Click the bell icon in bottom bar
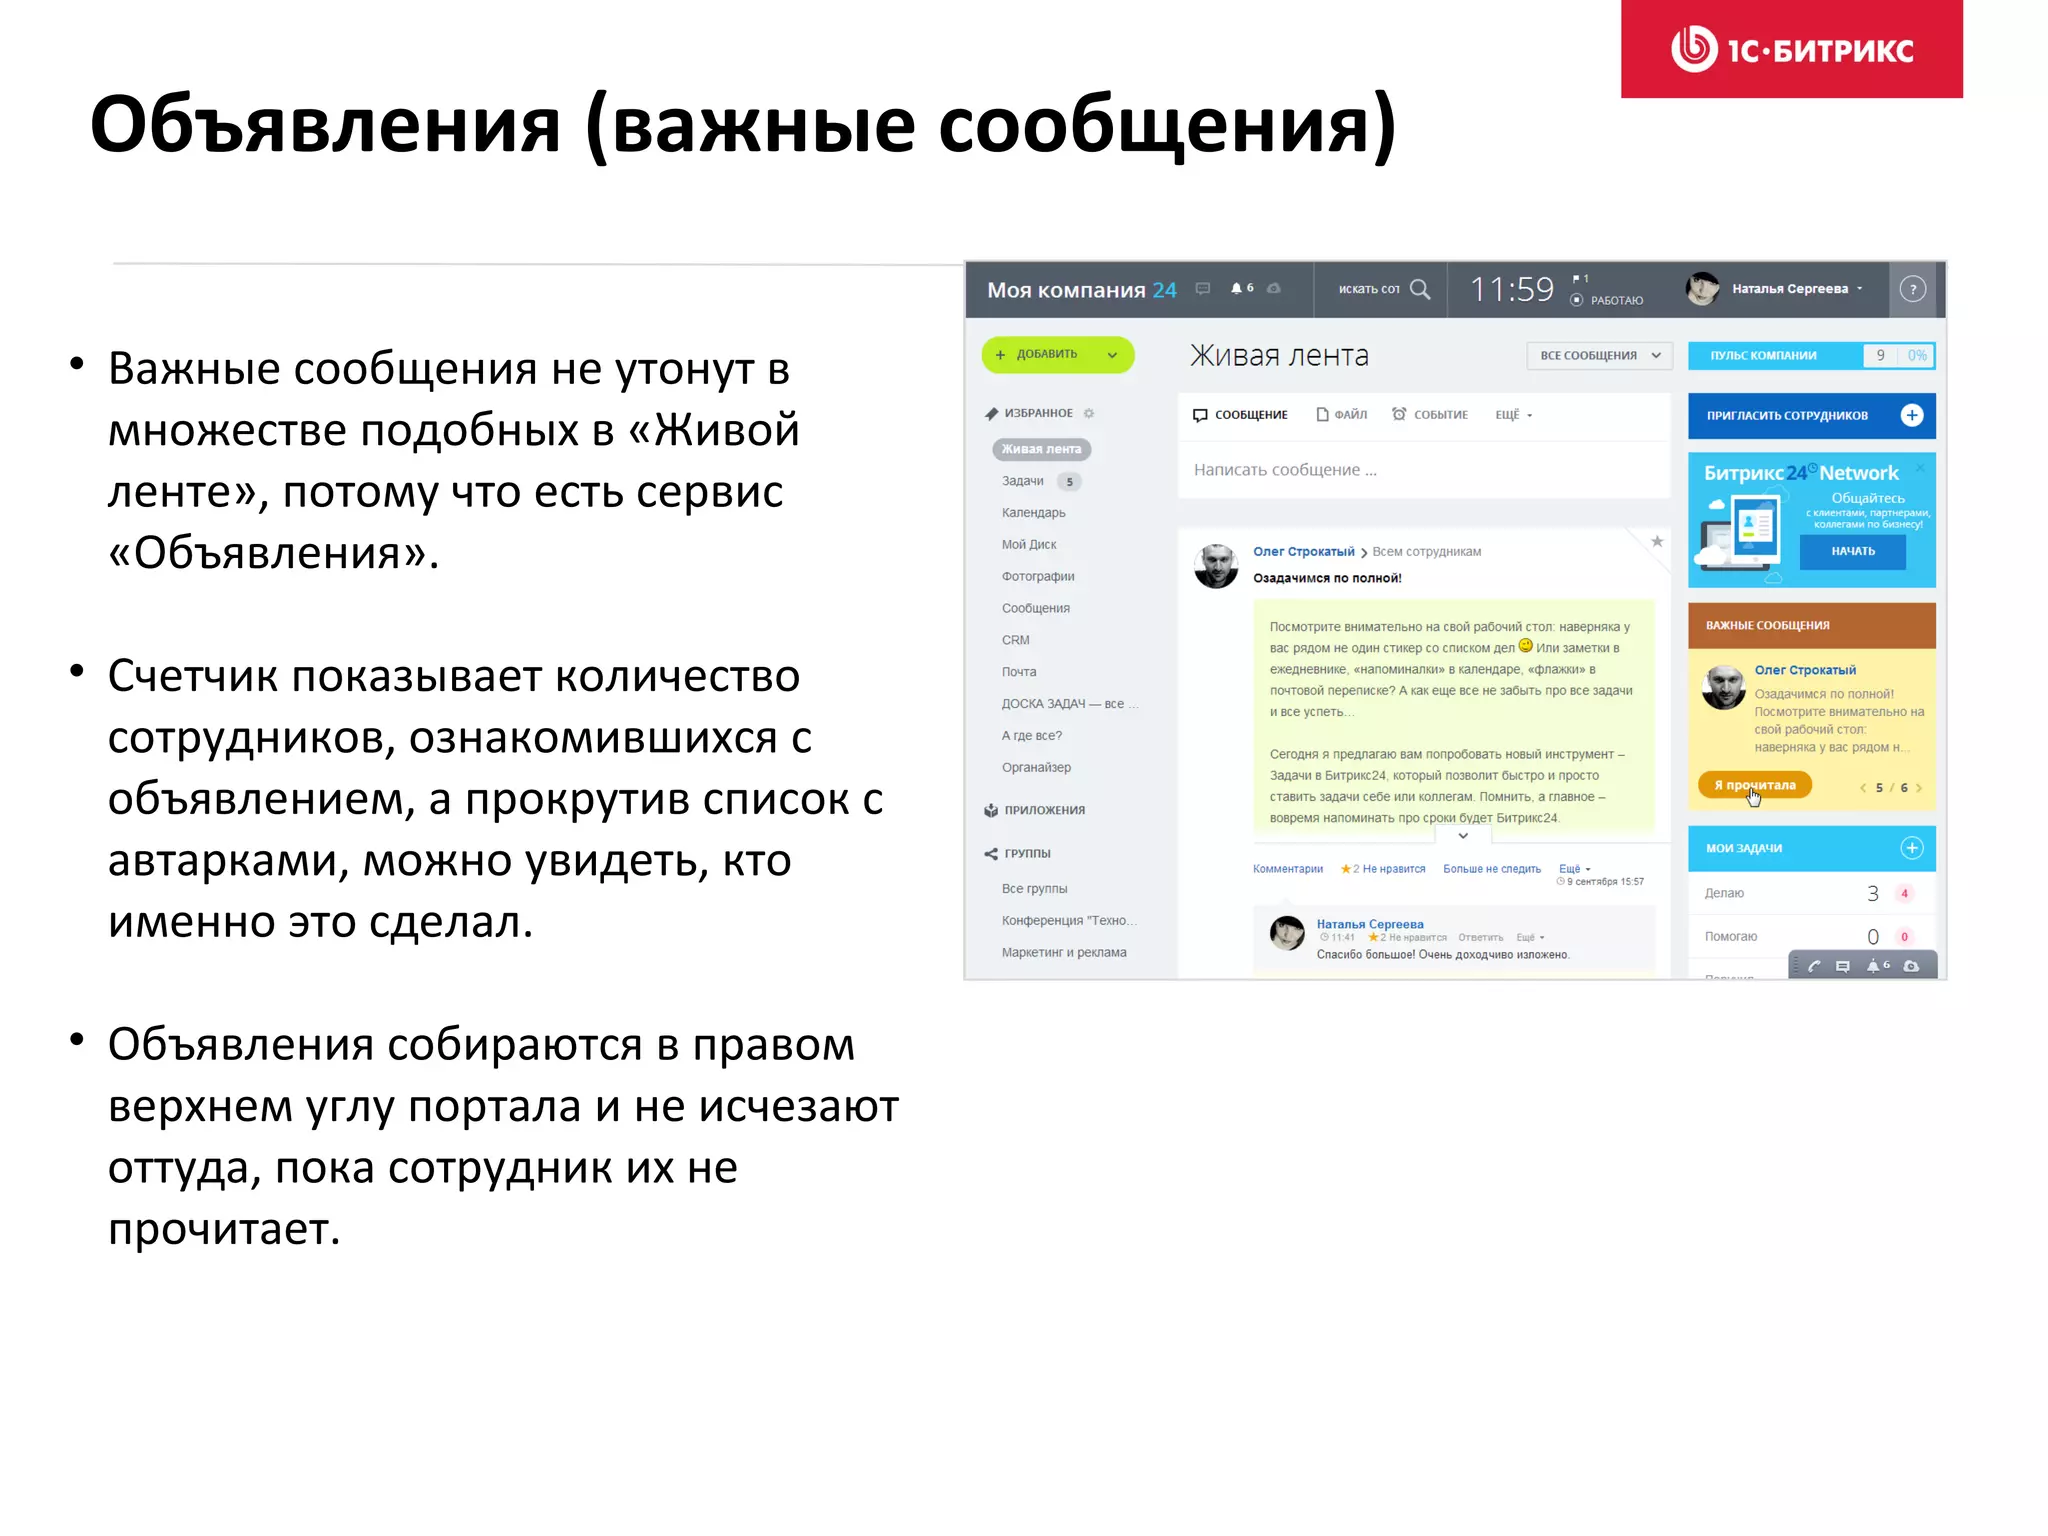The image size is (2048, 1536). [1877, 966]
